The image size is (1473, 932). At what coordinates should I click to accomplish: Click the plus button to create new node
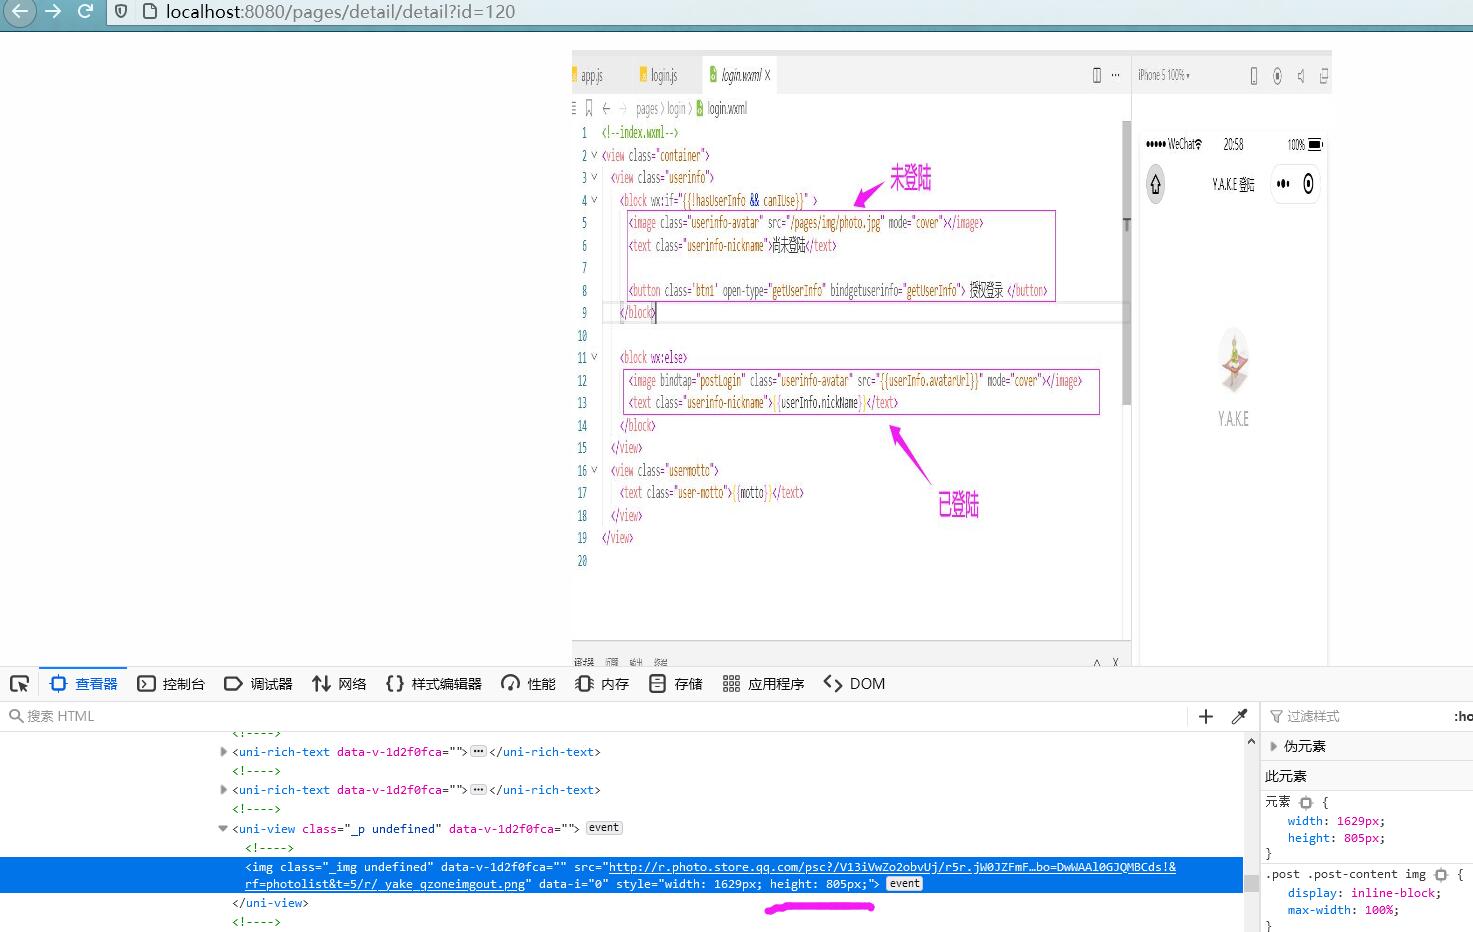pyautogui.click(x=1206, y=716)
